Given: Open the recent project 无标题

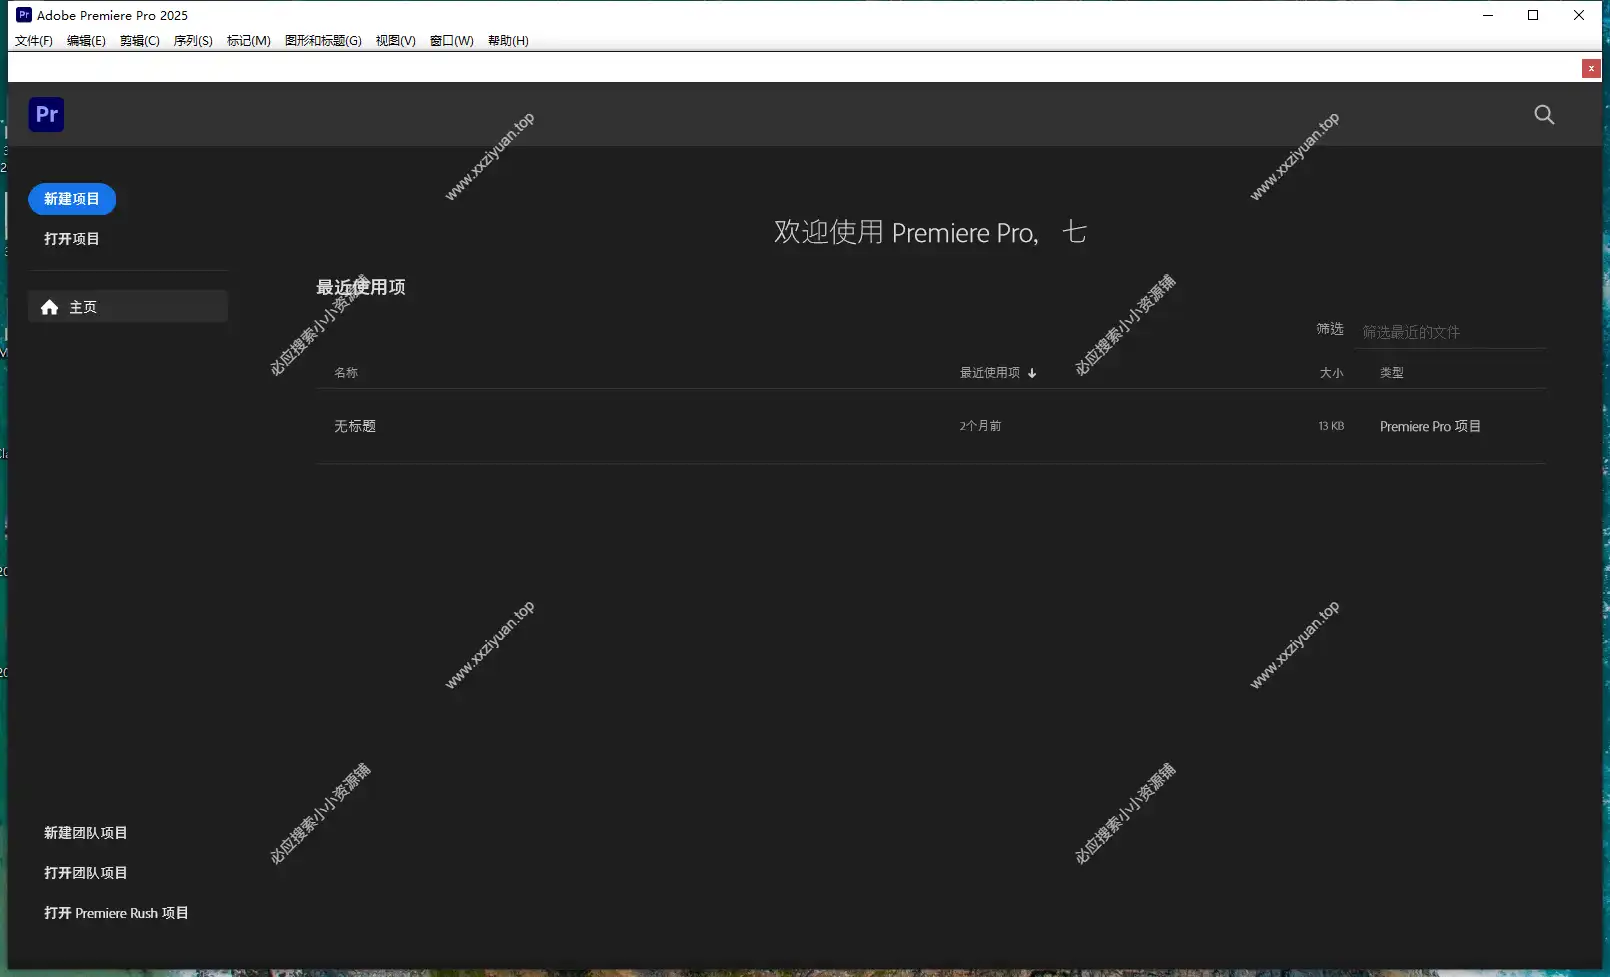Looking at the screenshot, I should point(355,426).
